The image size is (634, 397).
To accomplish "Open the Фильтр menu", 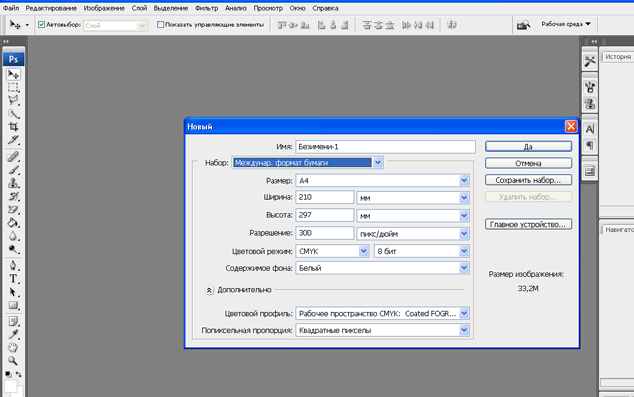I will [x=206, y=8].
